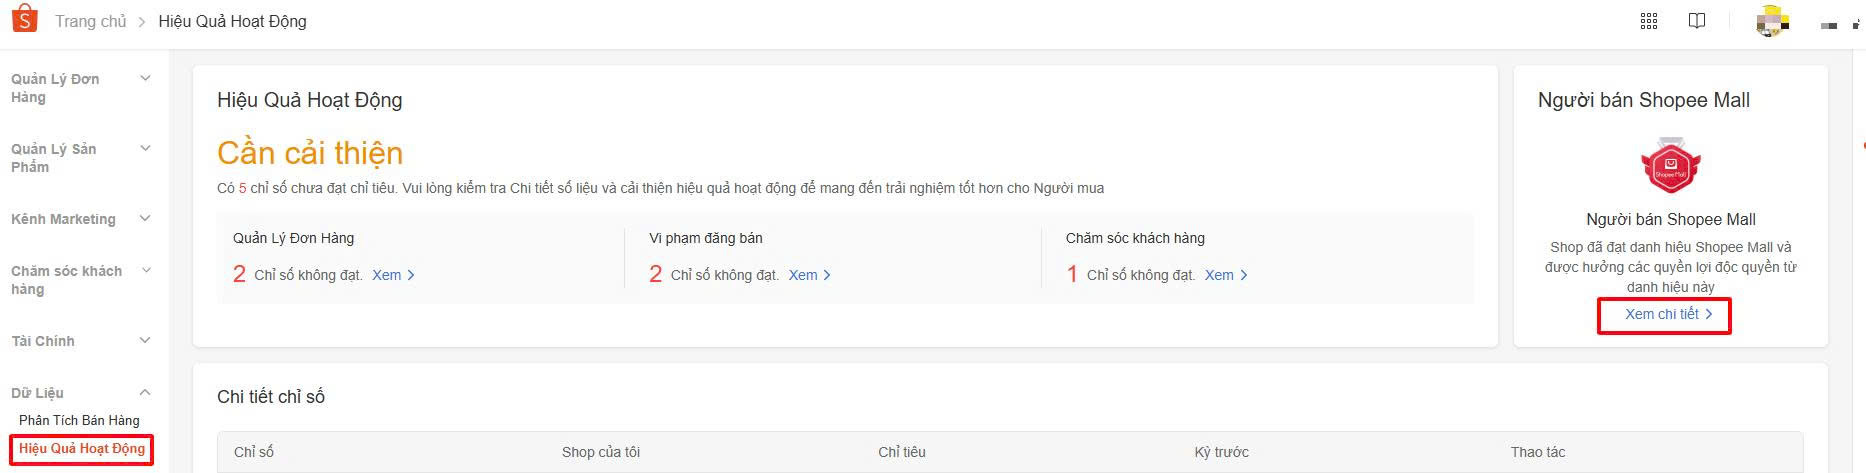Go to Trang chủ breadcrumb
The image size is (1866, 473).
(x=90, y=21)
